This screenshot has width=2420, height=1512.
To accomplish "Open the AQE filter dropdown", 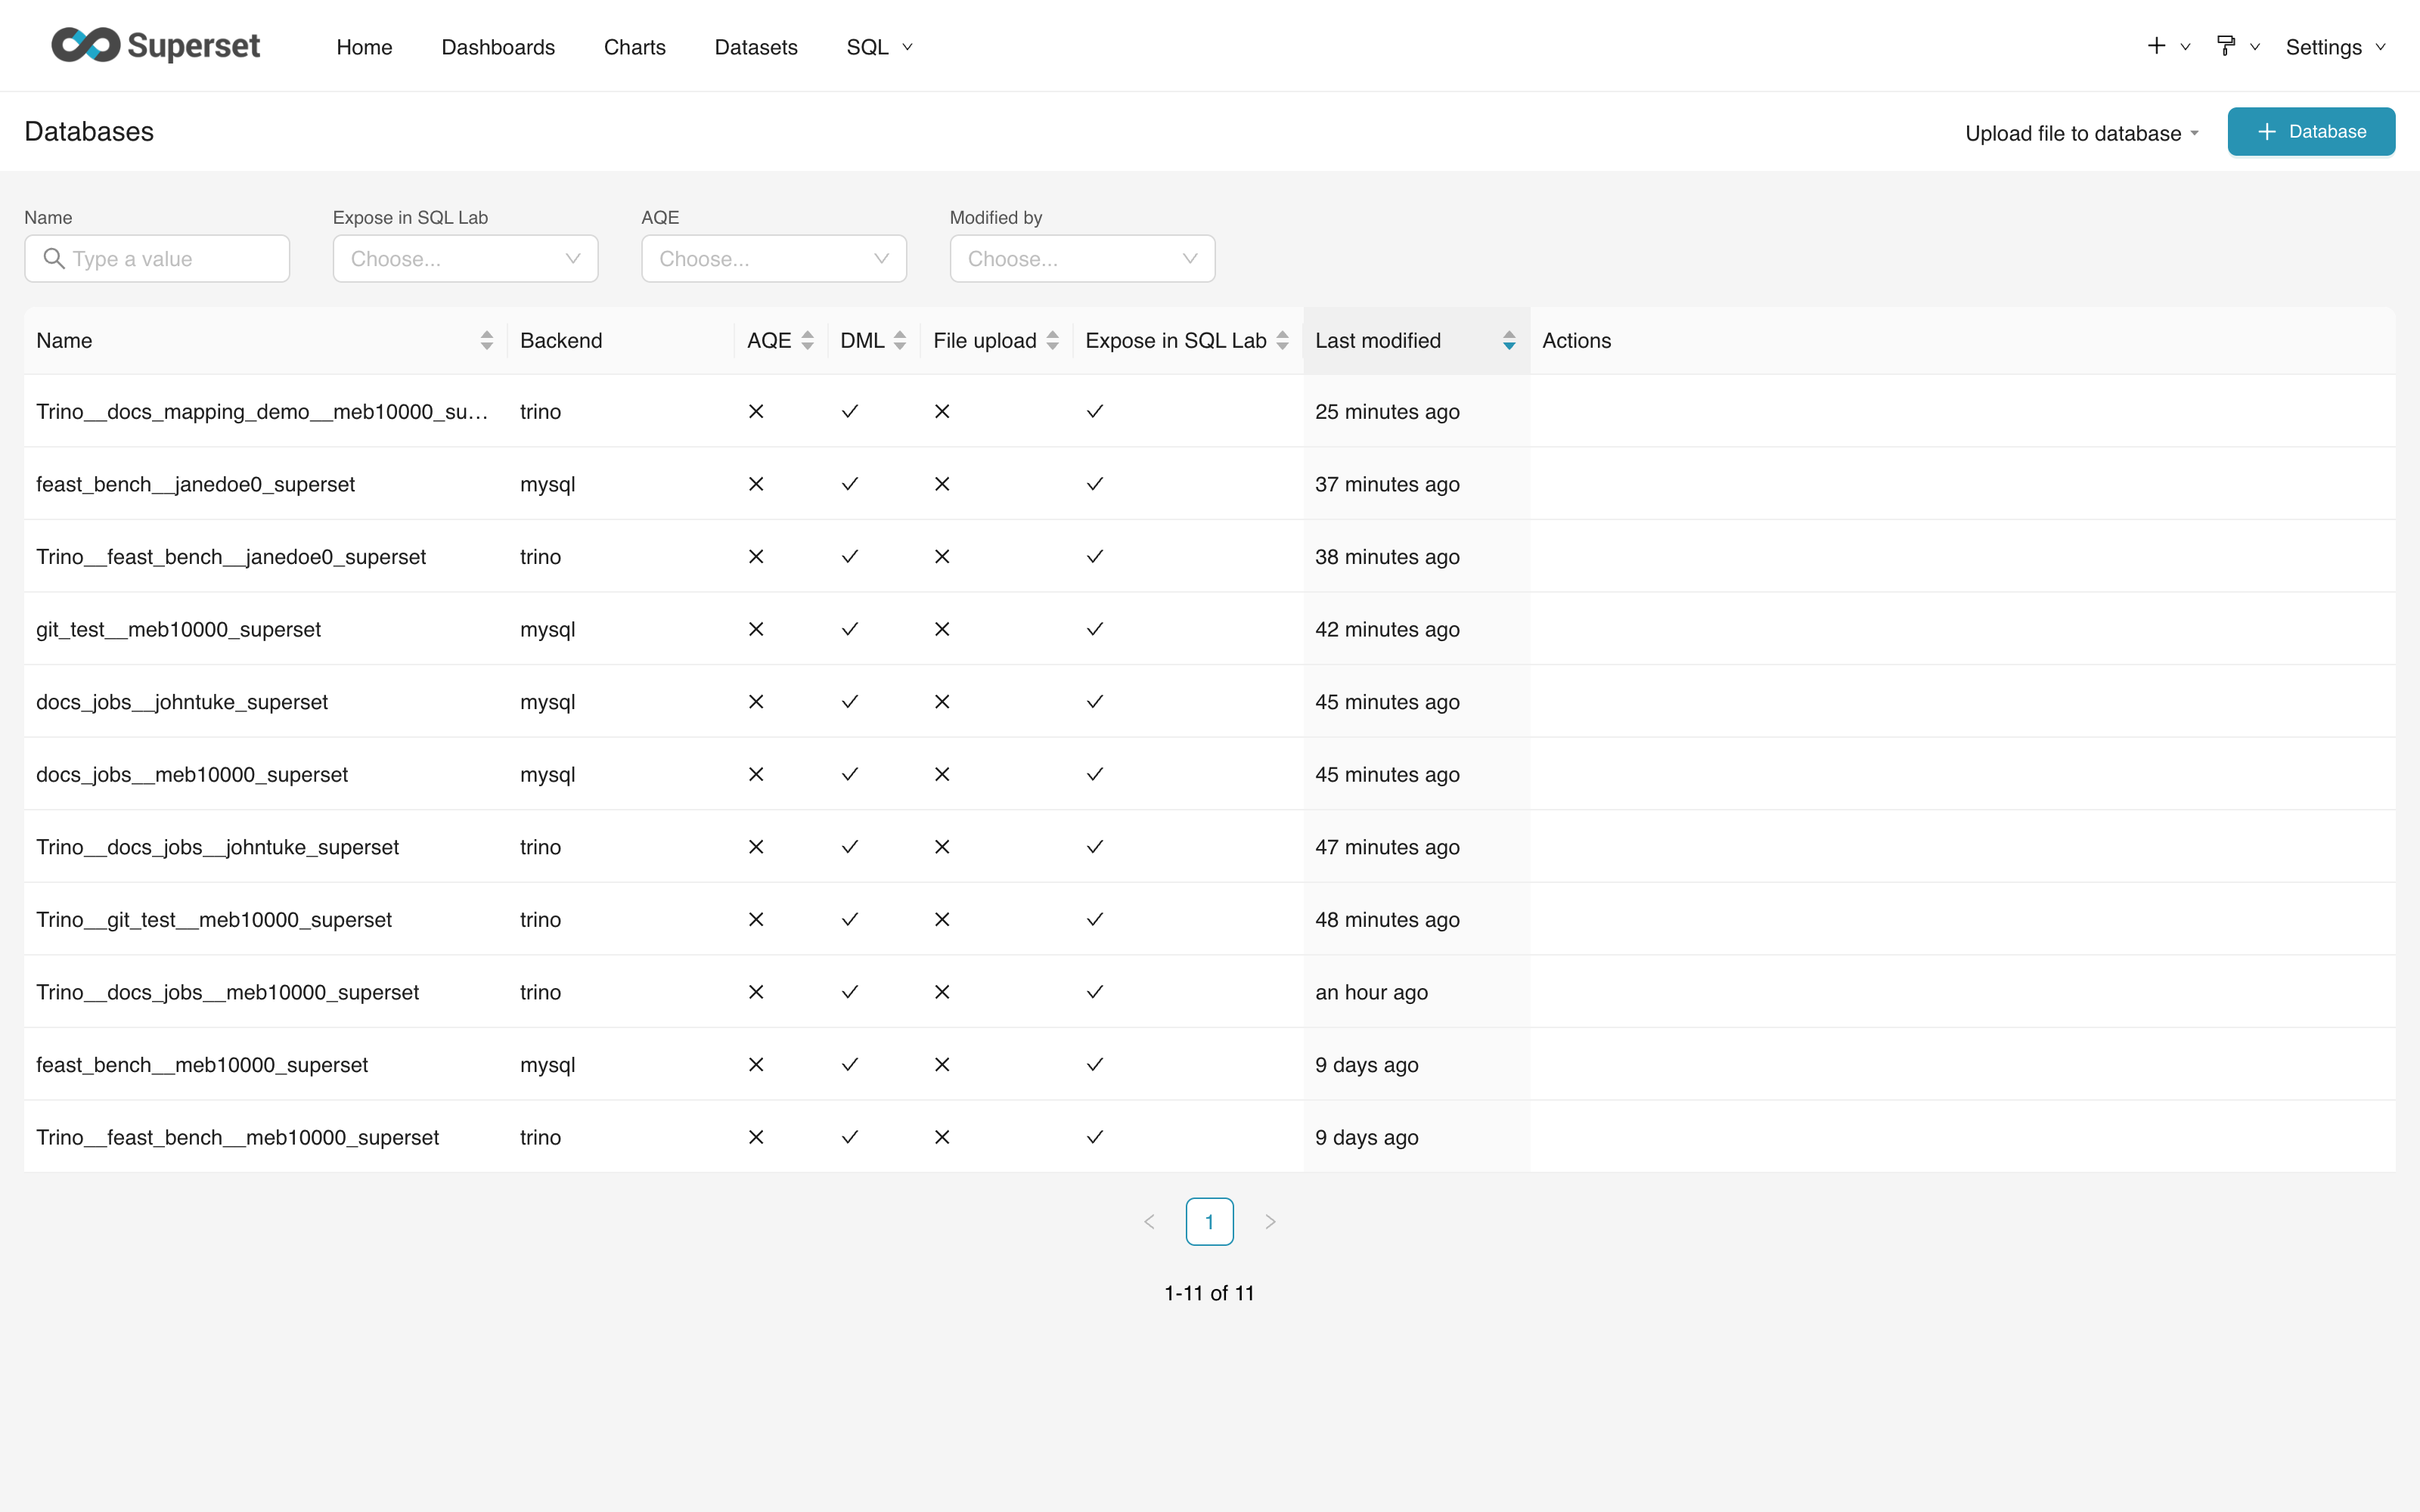I will tap(774, 259).
